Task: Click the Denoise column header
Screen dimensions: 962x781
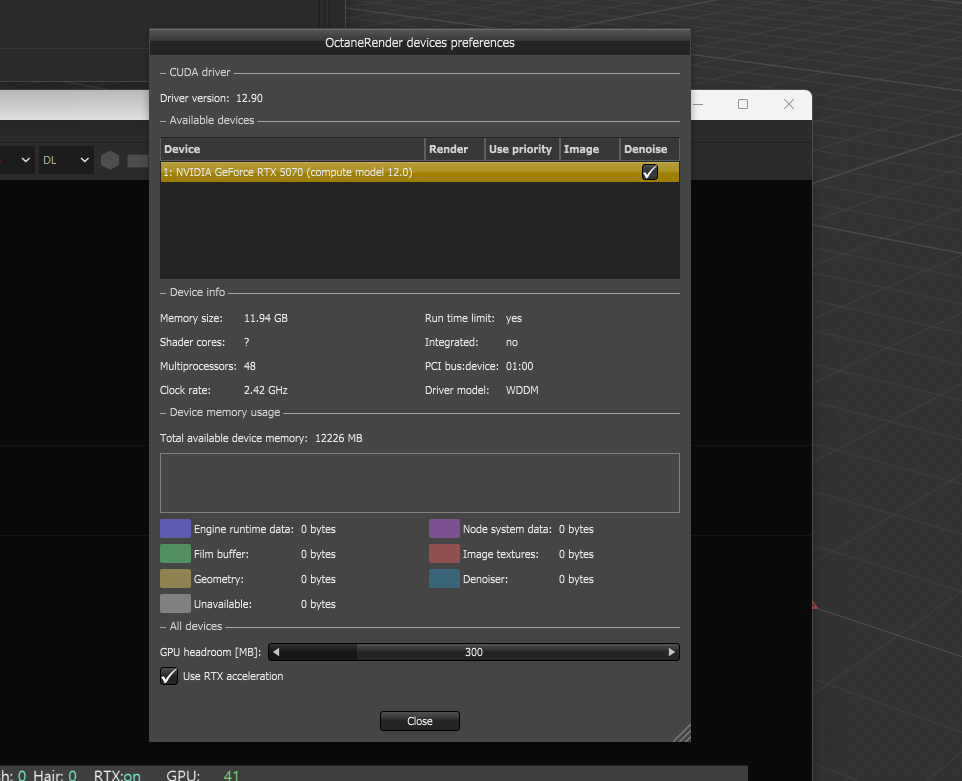Action: point(650,149)
